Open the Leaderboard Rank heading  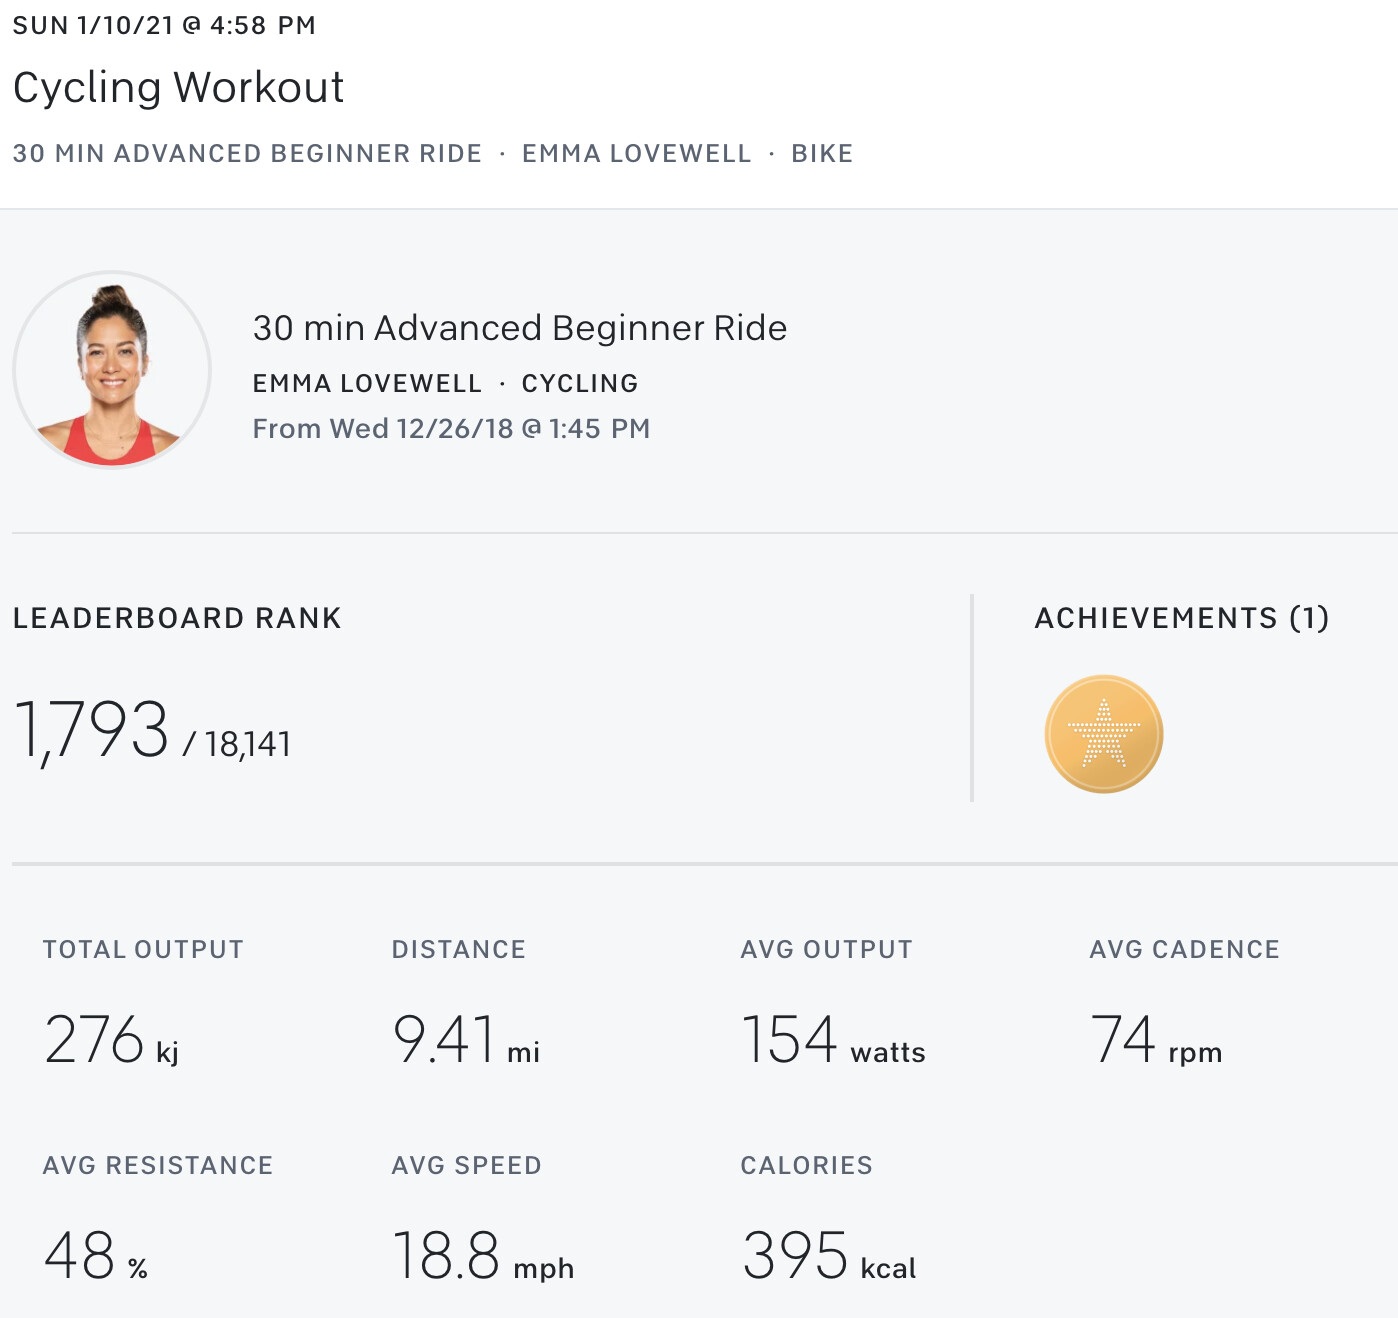tap(177, 618)
